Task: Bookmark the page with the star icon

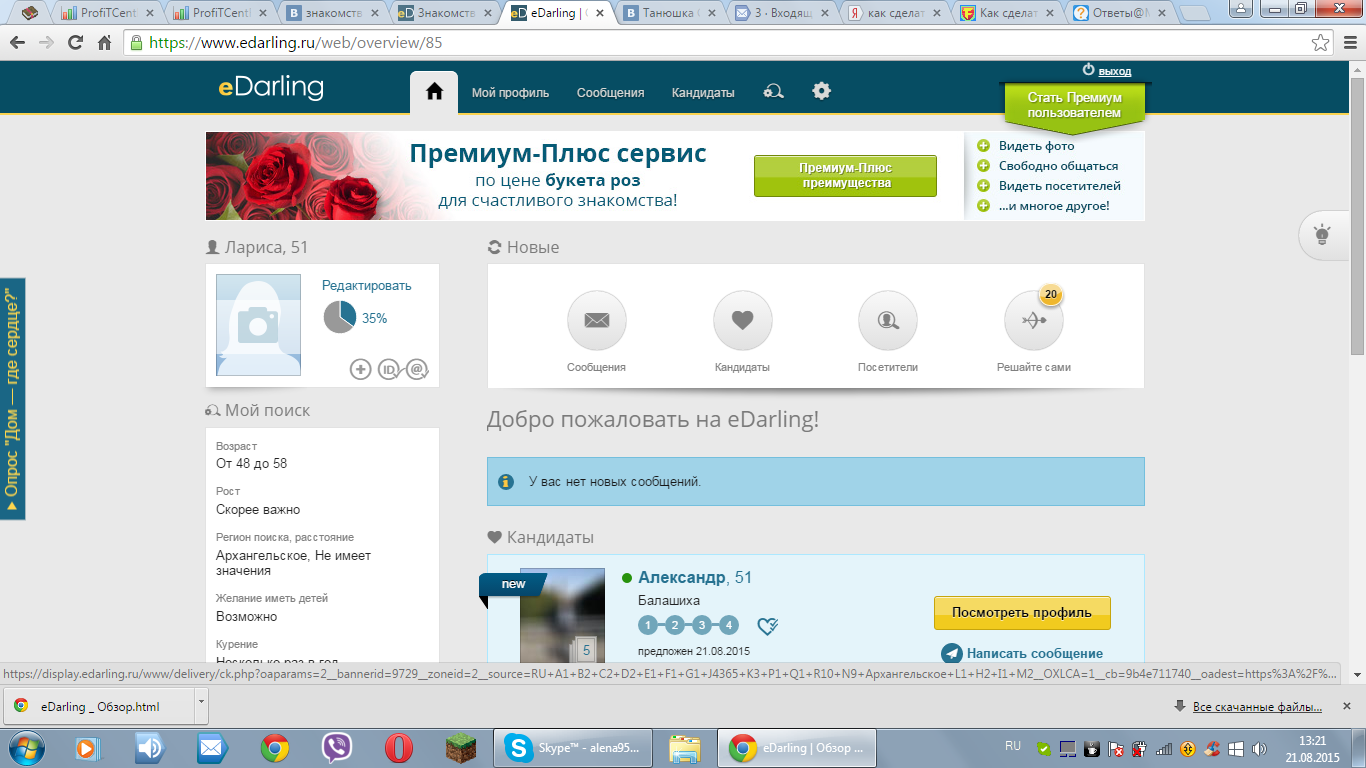Action: point(1321,43)
